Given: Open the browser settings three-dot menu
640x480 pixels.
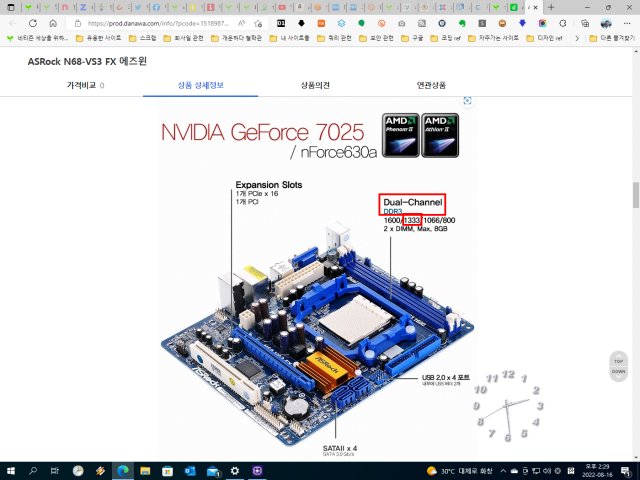Looking at the screenshot, I should [627, 23].
